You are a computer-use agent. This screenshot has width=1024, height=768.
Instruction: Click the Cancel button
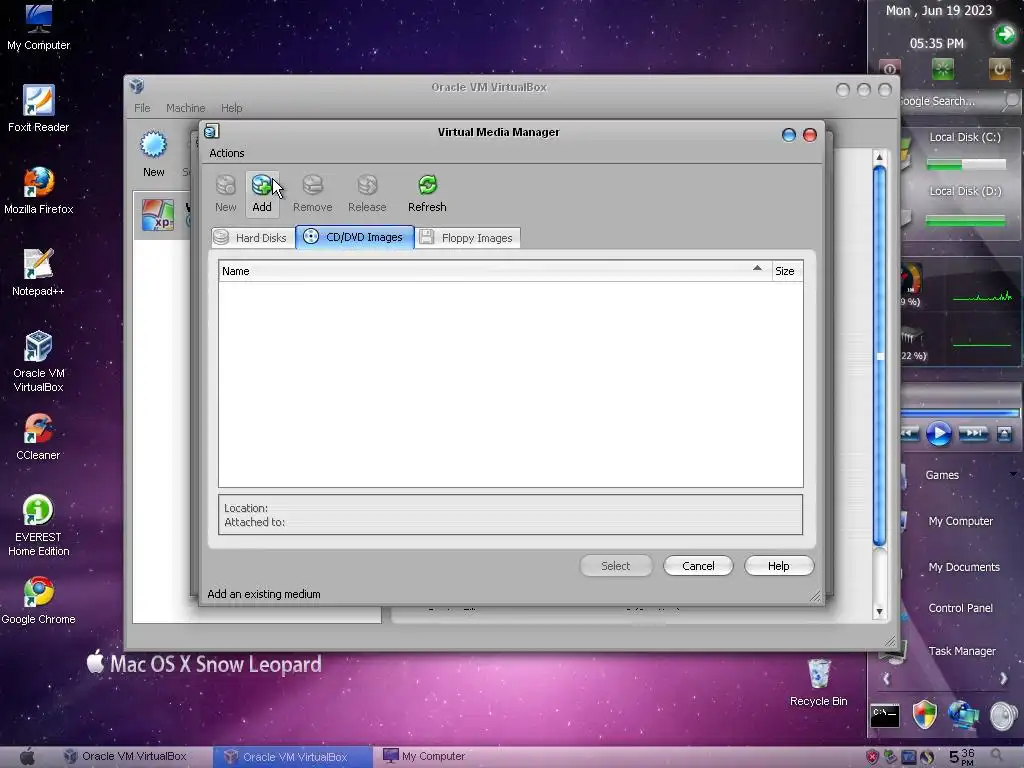698,566
